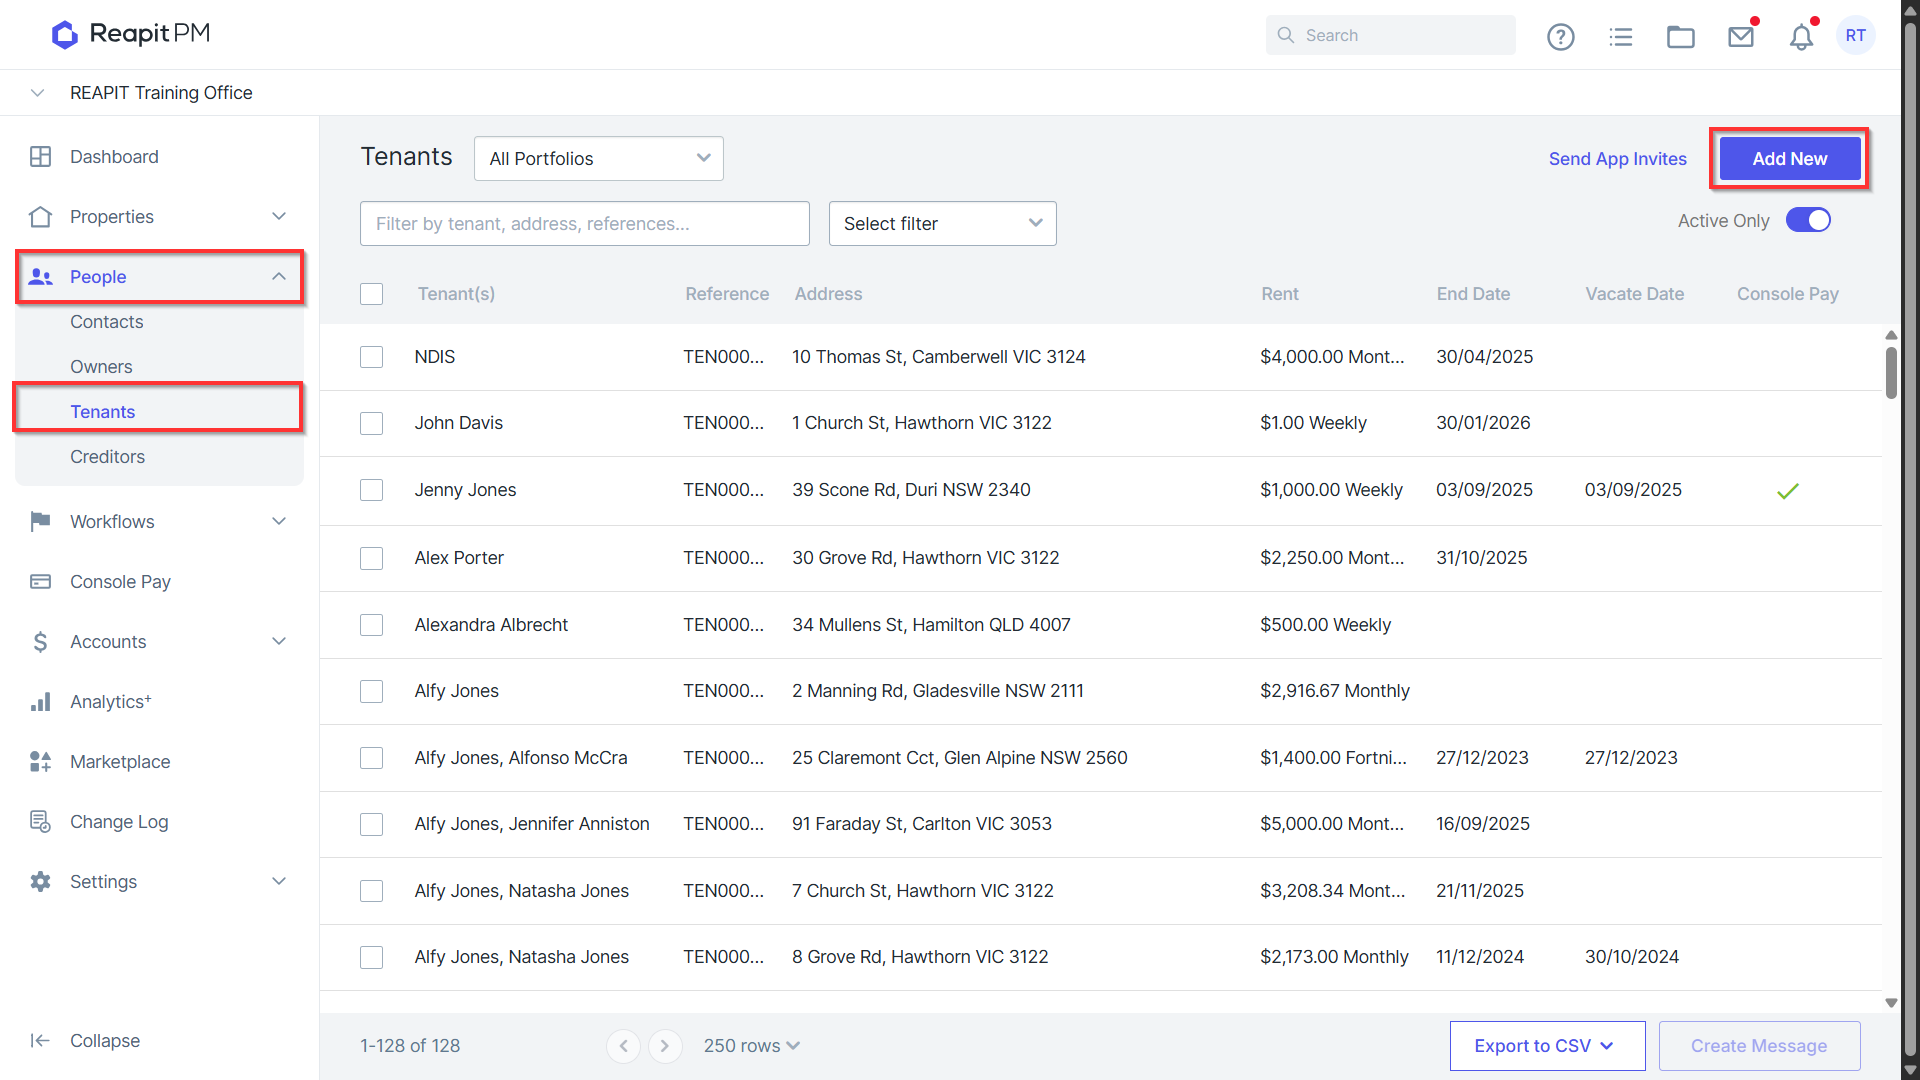The height and width of the screenshot is (1080, 1920).
Task: Open the 250 rows page-size dropdown
Action: pos(751,1045)
